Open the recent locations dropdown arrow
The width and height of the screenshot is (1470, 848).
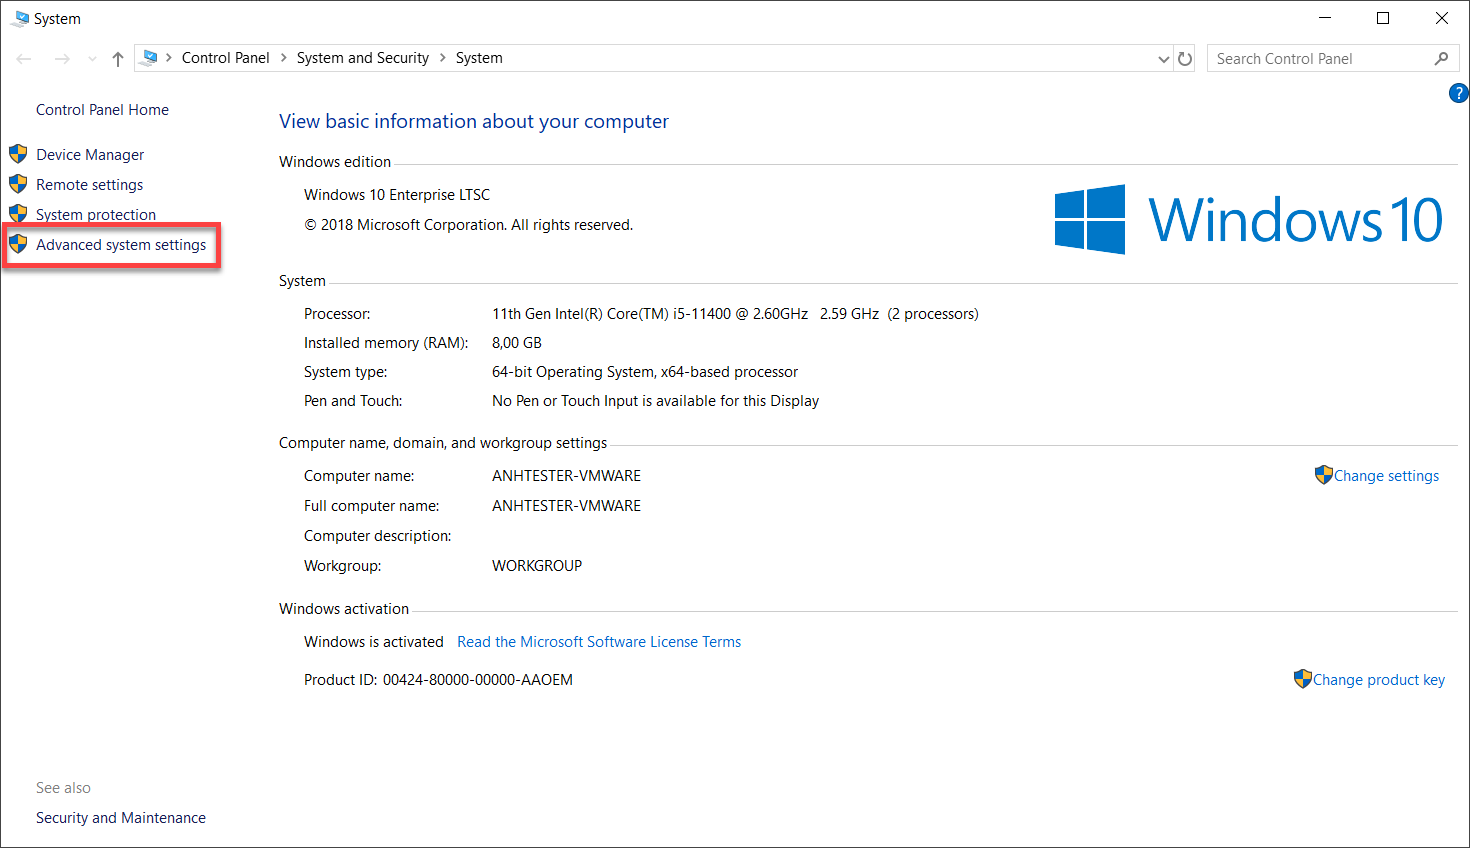click(92, 59)
